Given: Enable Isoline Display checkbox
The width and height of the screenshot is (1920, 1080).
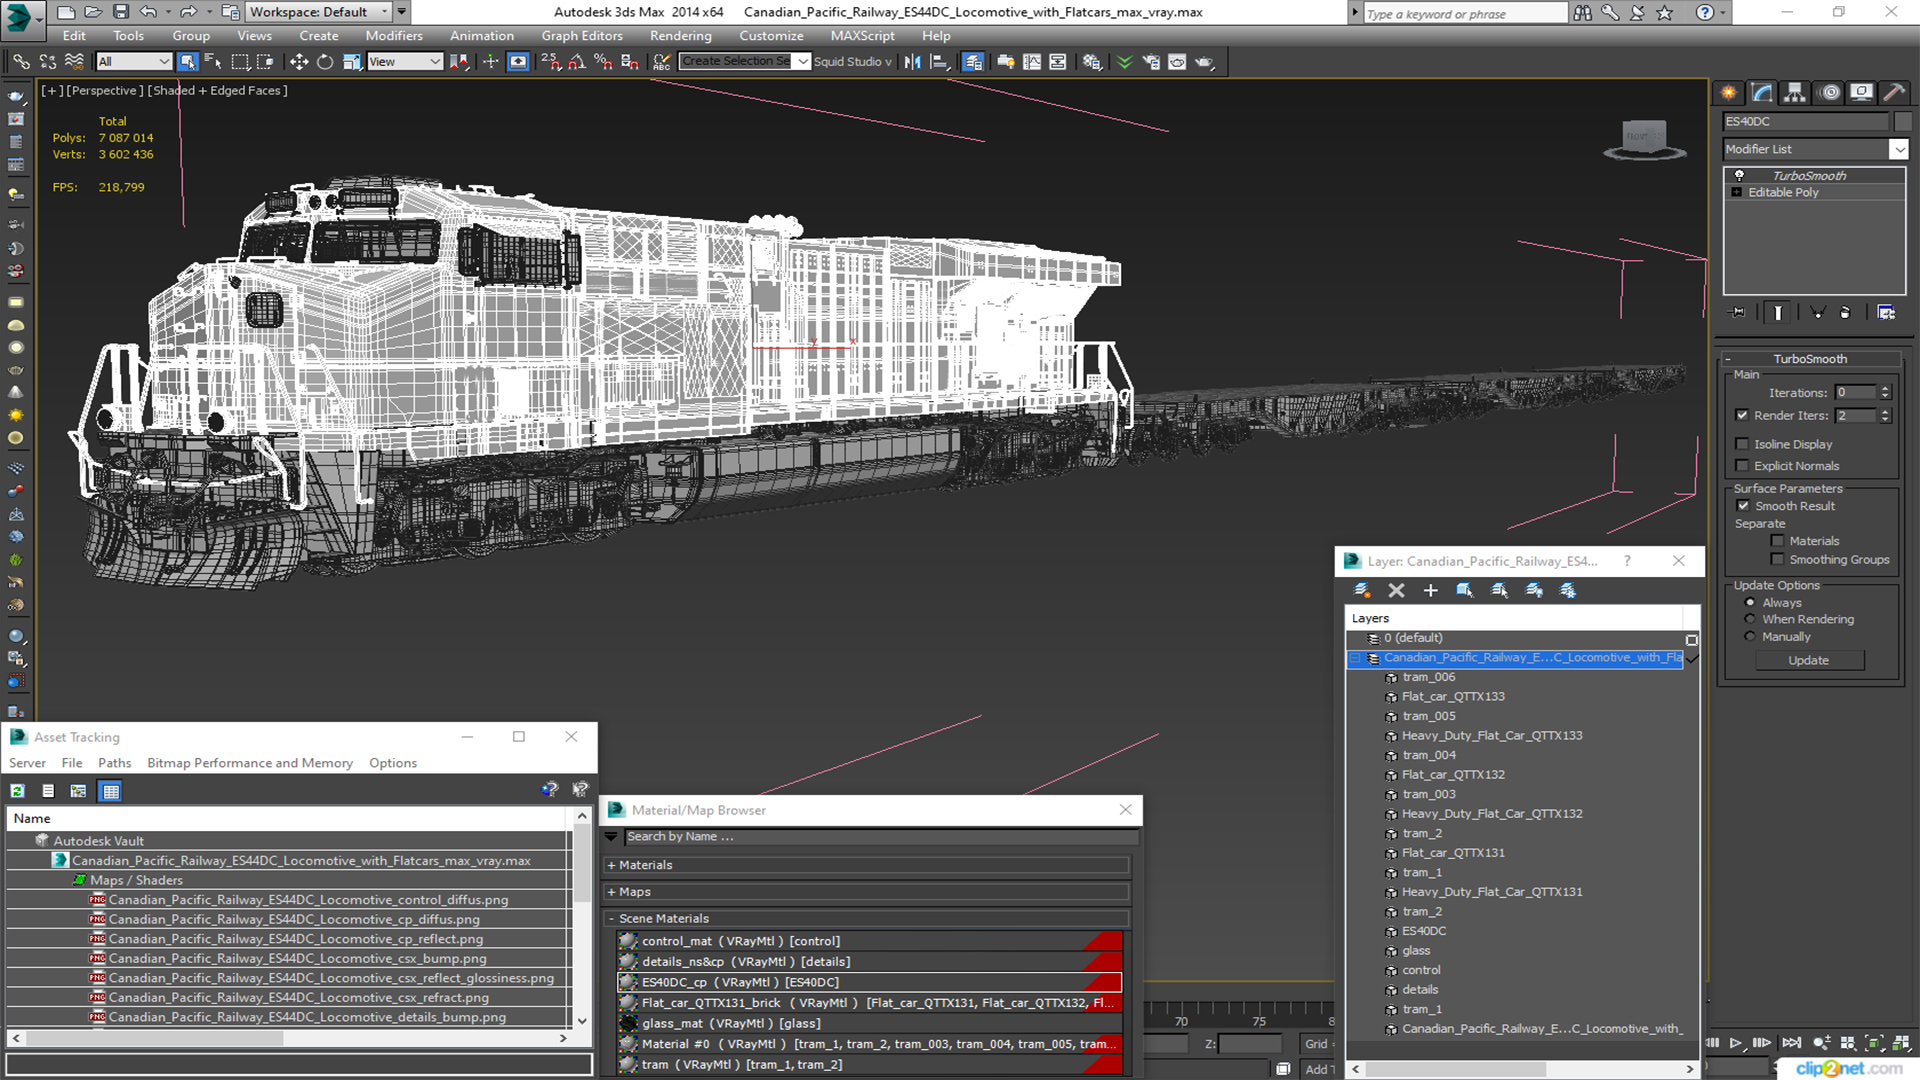Looking at the screenshot, I should coord(1743,444).
